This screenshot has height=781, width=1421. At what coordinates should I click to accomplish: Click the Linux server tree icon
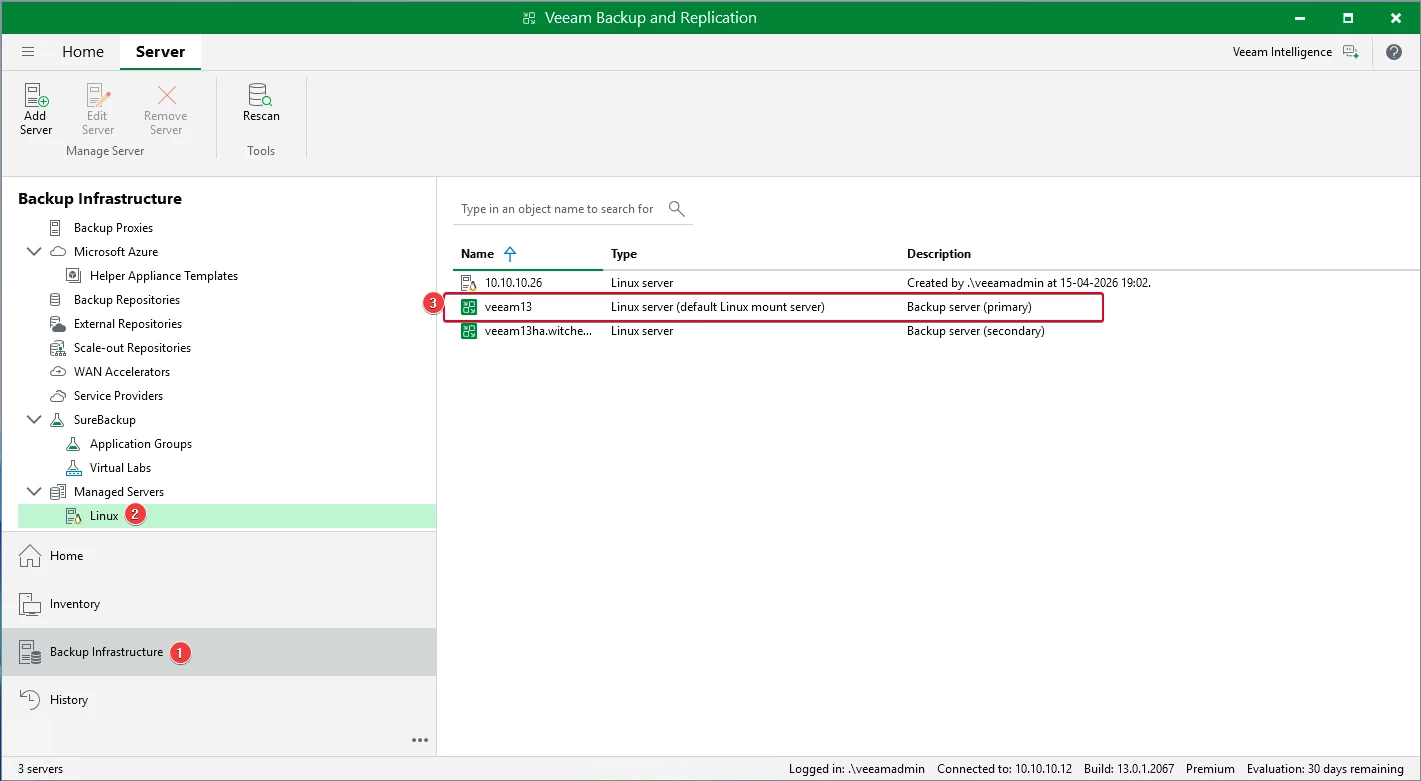pyautogui.click(x=73, y=516)
